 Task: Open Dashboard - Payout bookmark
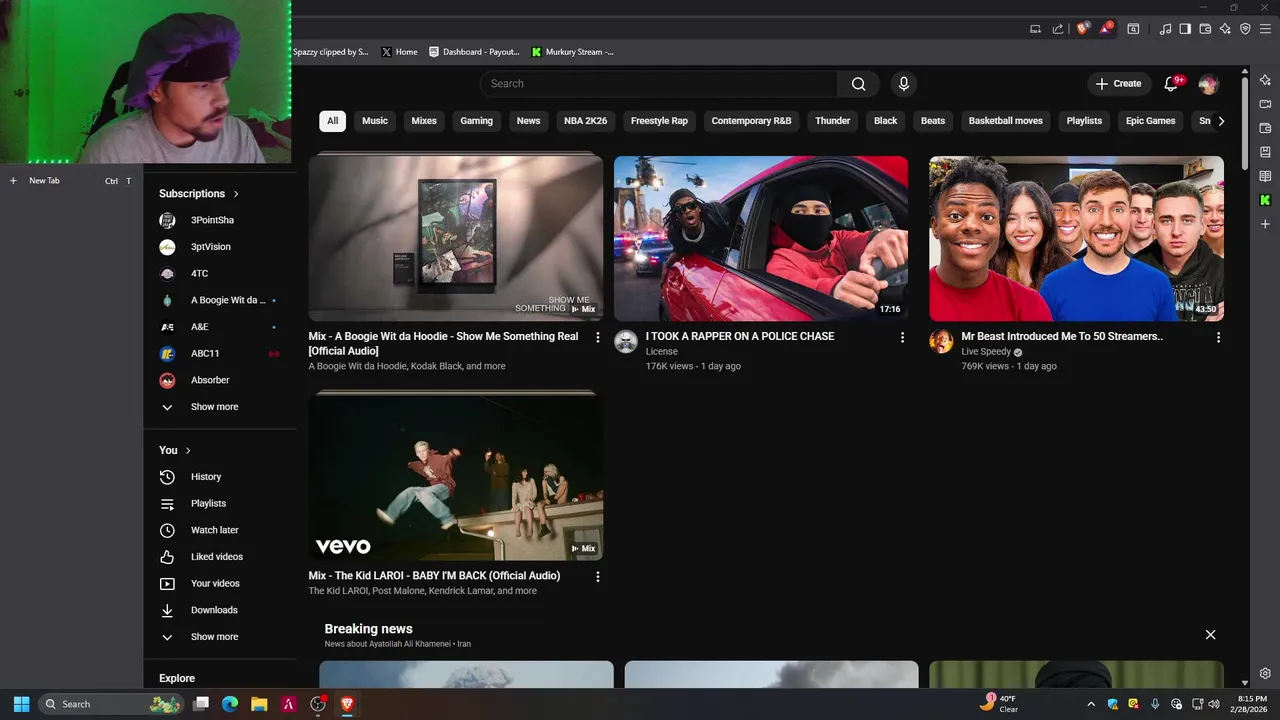[474, 52]
